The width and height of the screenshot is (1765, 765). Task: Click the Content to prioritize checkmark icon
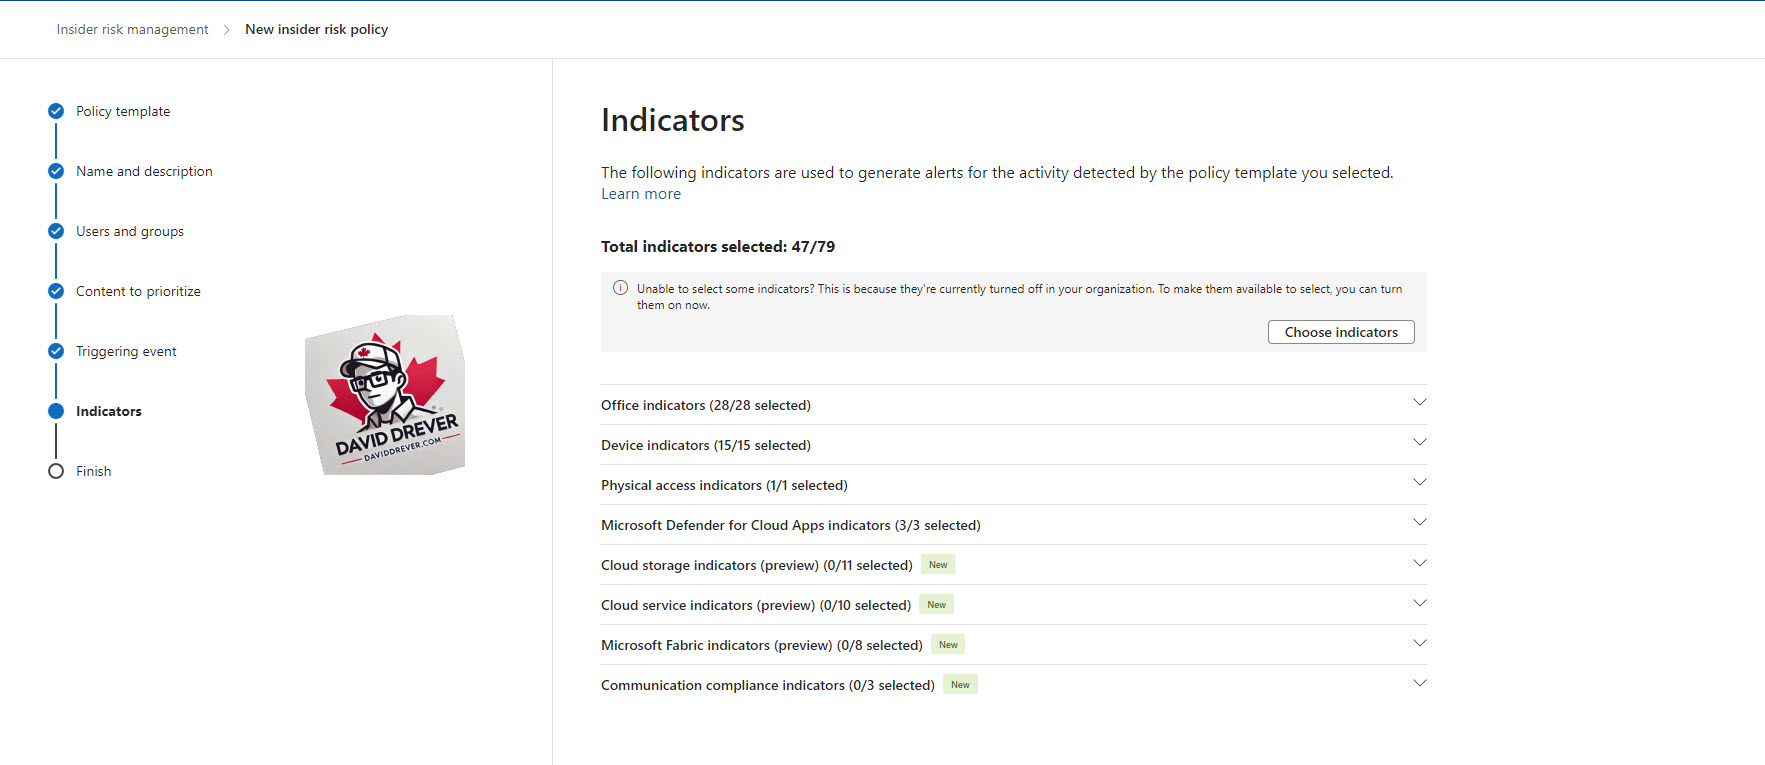pyautogui.click(x=56, y=291)
